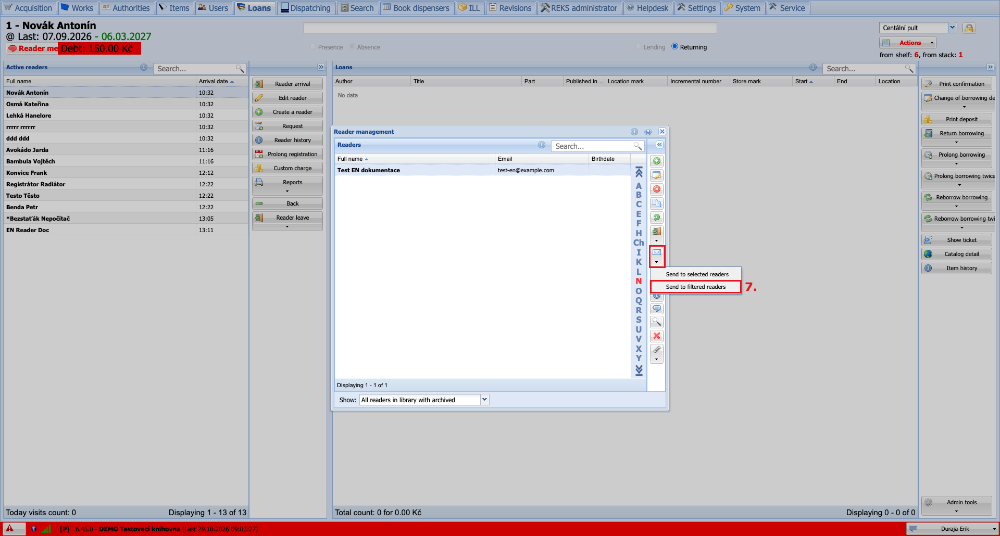This screenshot has height=536, width=1000.
Task: Filter readers by letter Ch in index
Action: click(x=638, y=242)
